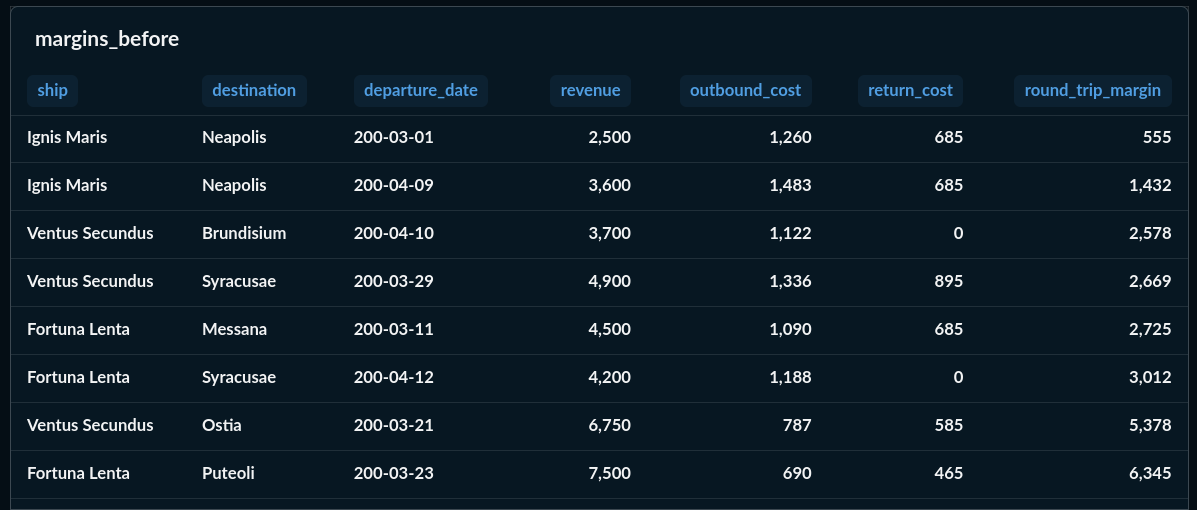1197x510 pixels.
Task: Click the Brundisium destination cell
Action: [x=244, y=233]
